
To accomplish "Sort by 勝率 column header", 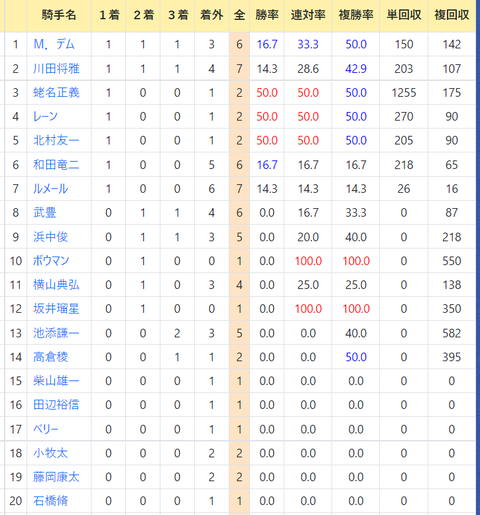I will point(267,15).
